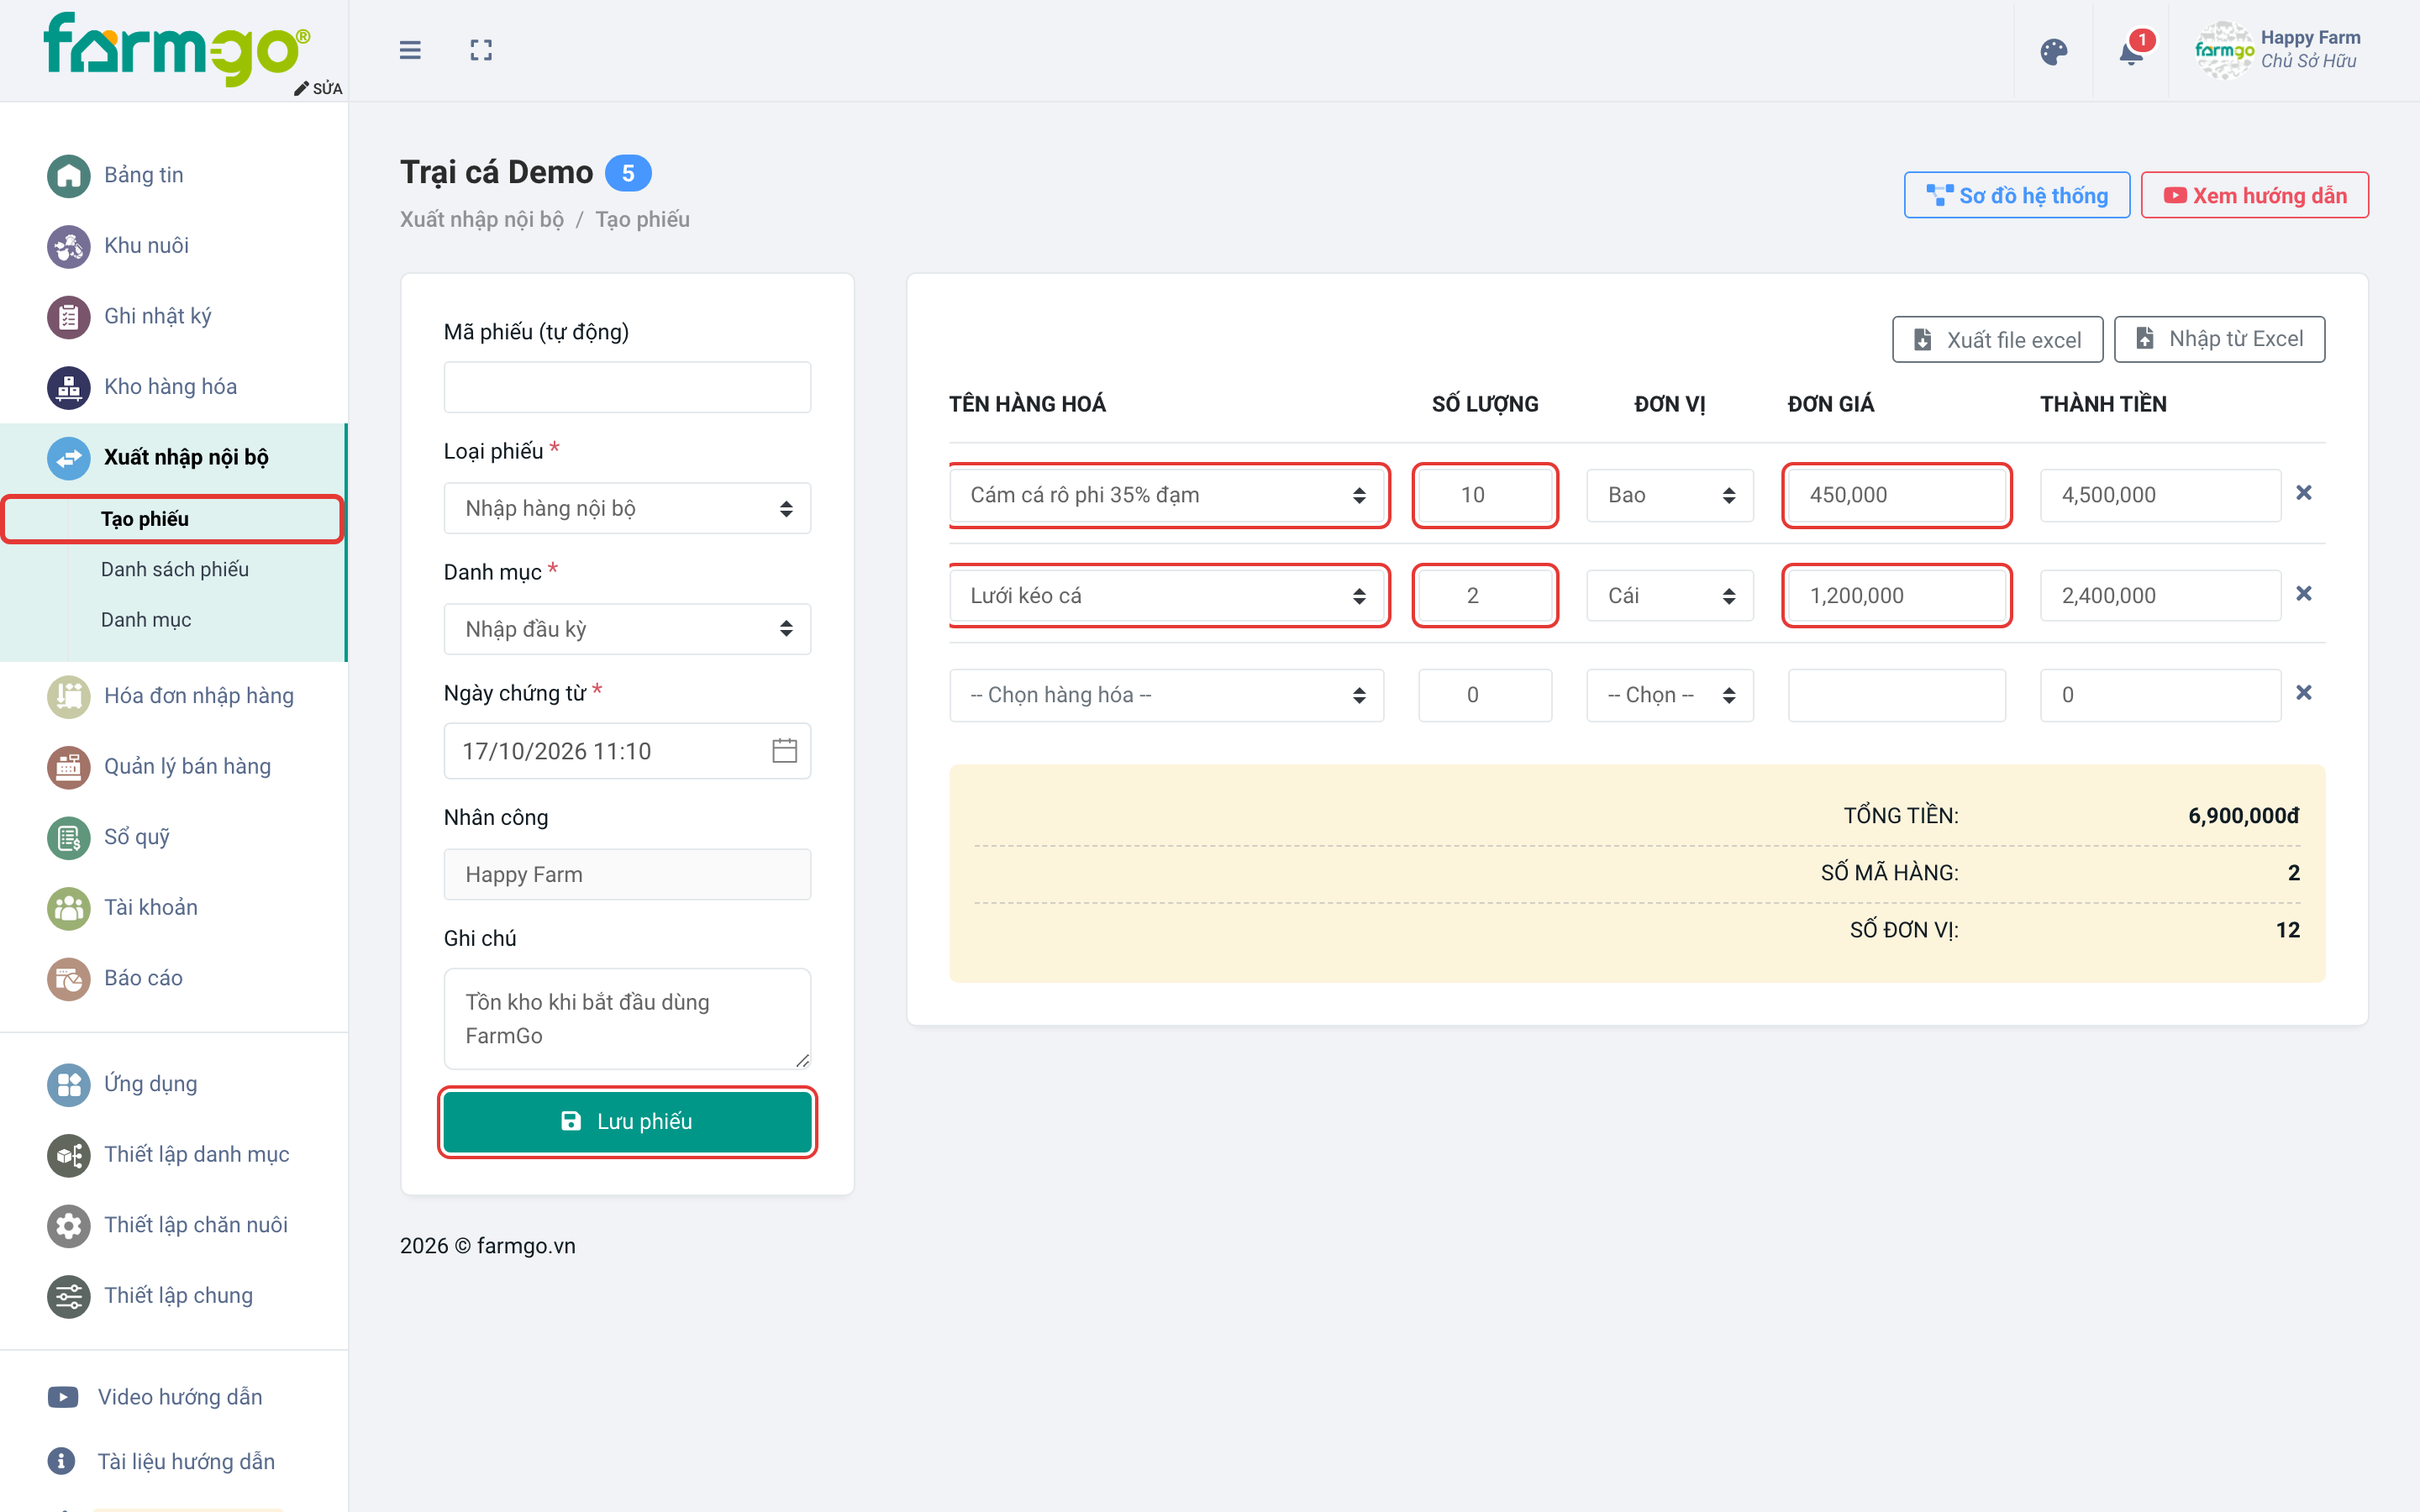Delete the empty Chọn hàng hóa row
Viewport: 2420px width, 1512px height.
coord(2304,693)
